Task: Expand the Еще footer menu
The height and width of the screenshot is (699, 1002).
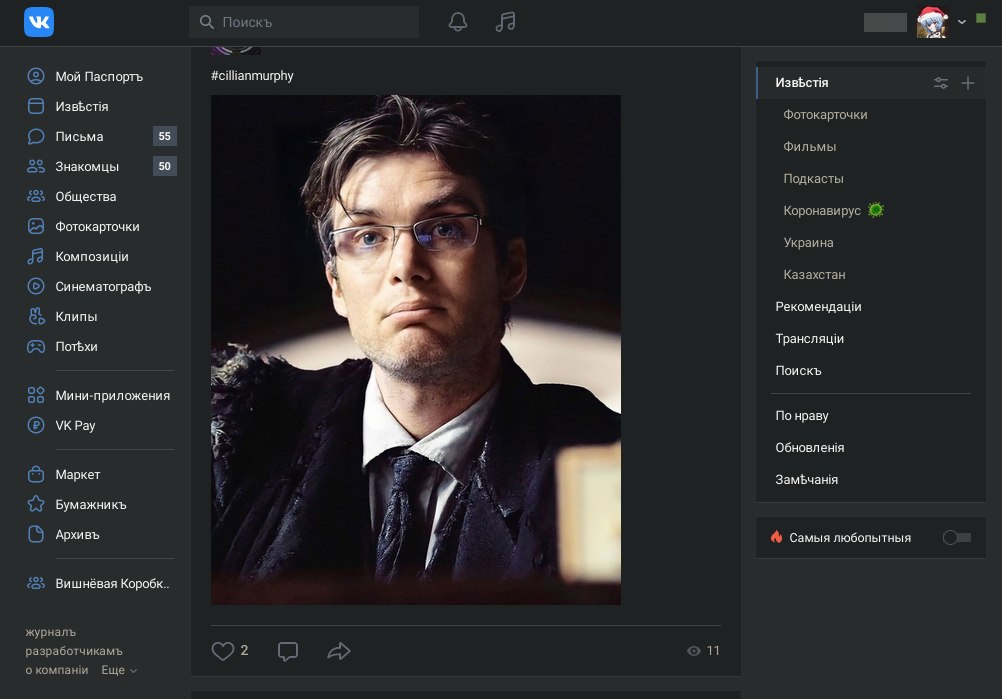Action: pos(119,670)
